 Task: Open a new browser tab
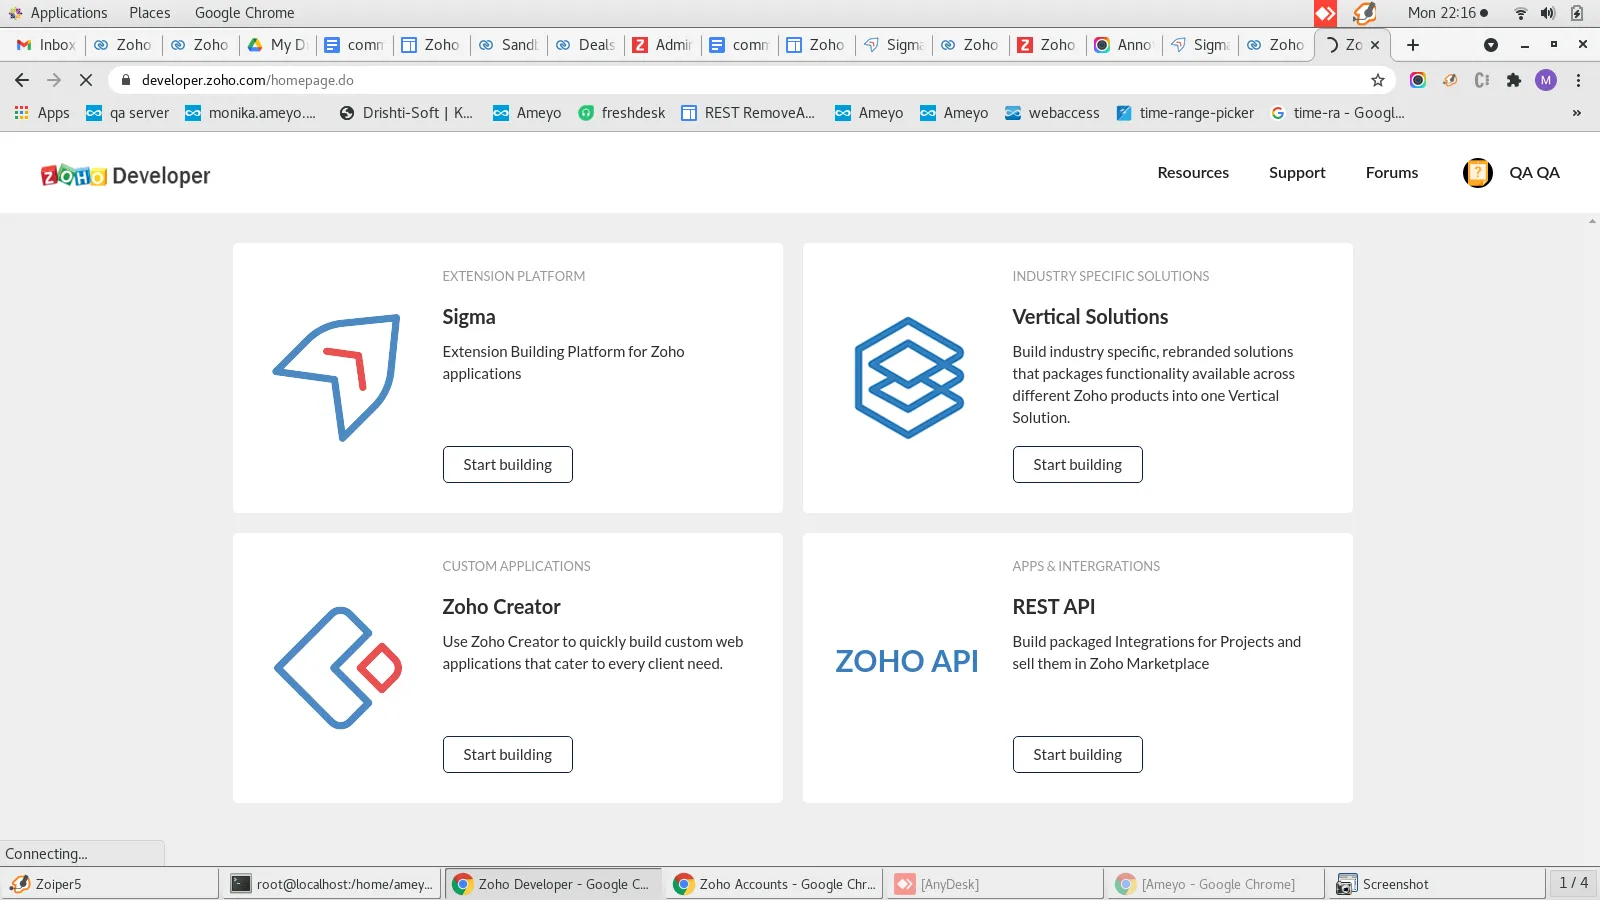click(x=1413, y=45)
